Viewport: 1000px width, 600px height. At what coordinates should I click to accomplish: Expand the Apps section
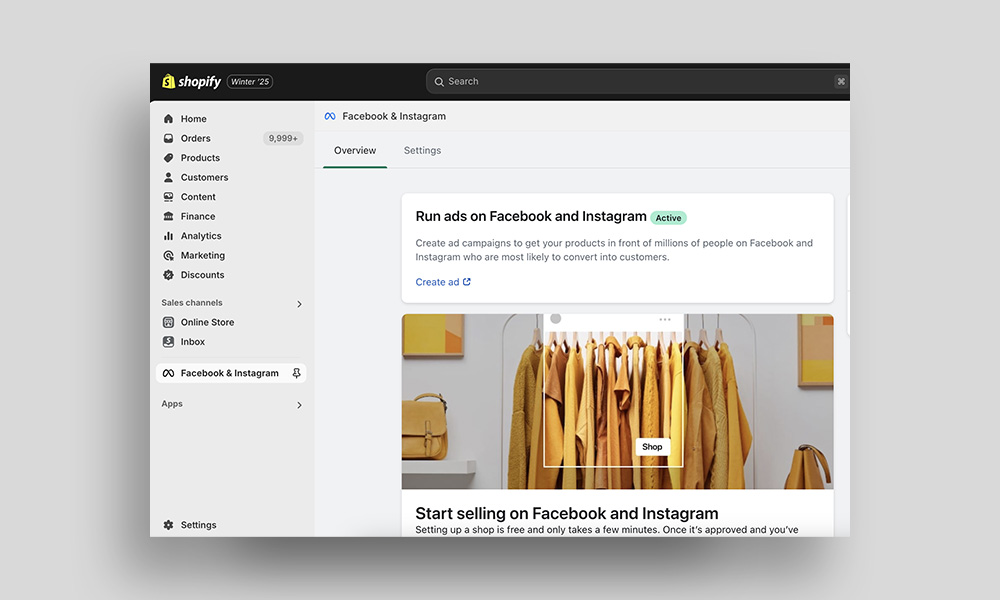(298, 405)
